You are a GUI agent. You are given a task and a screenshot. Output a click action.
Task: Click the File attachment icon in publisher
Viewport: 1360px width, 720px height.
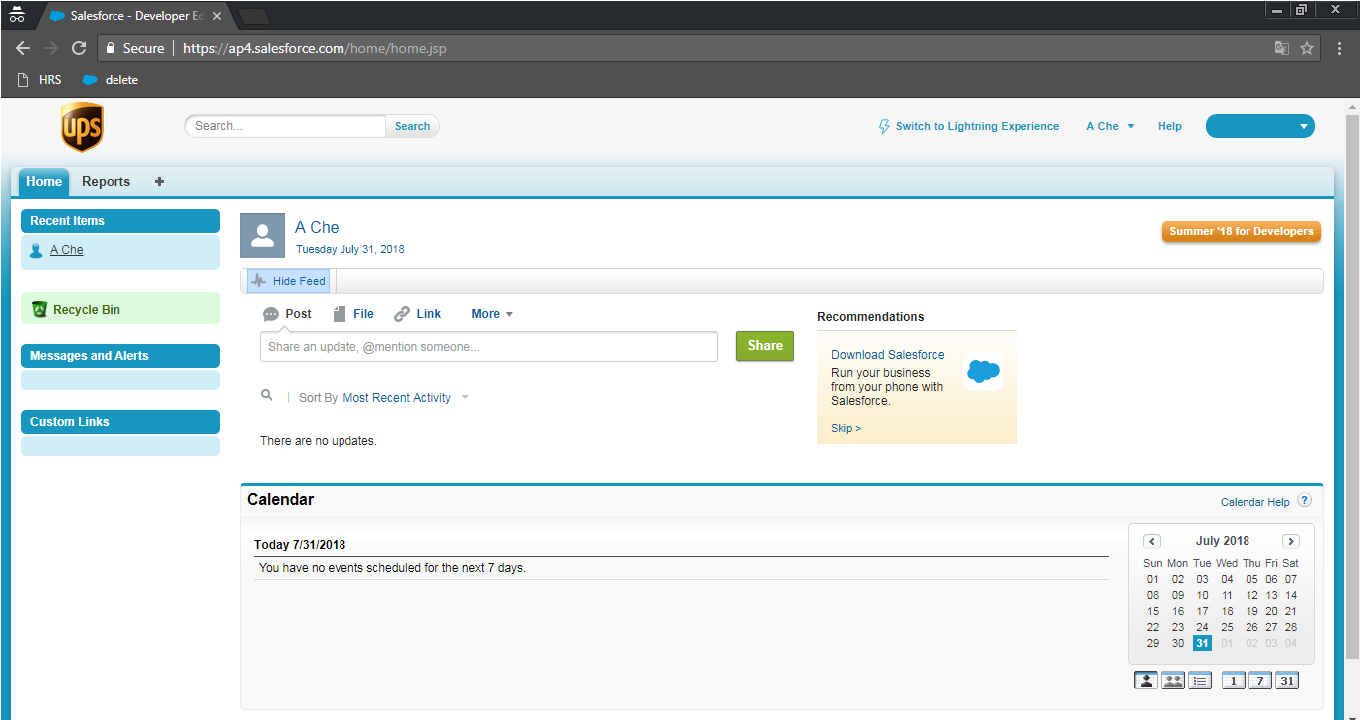click(x=340, y=314)
